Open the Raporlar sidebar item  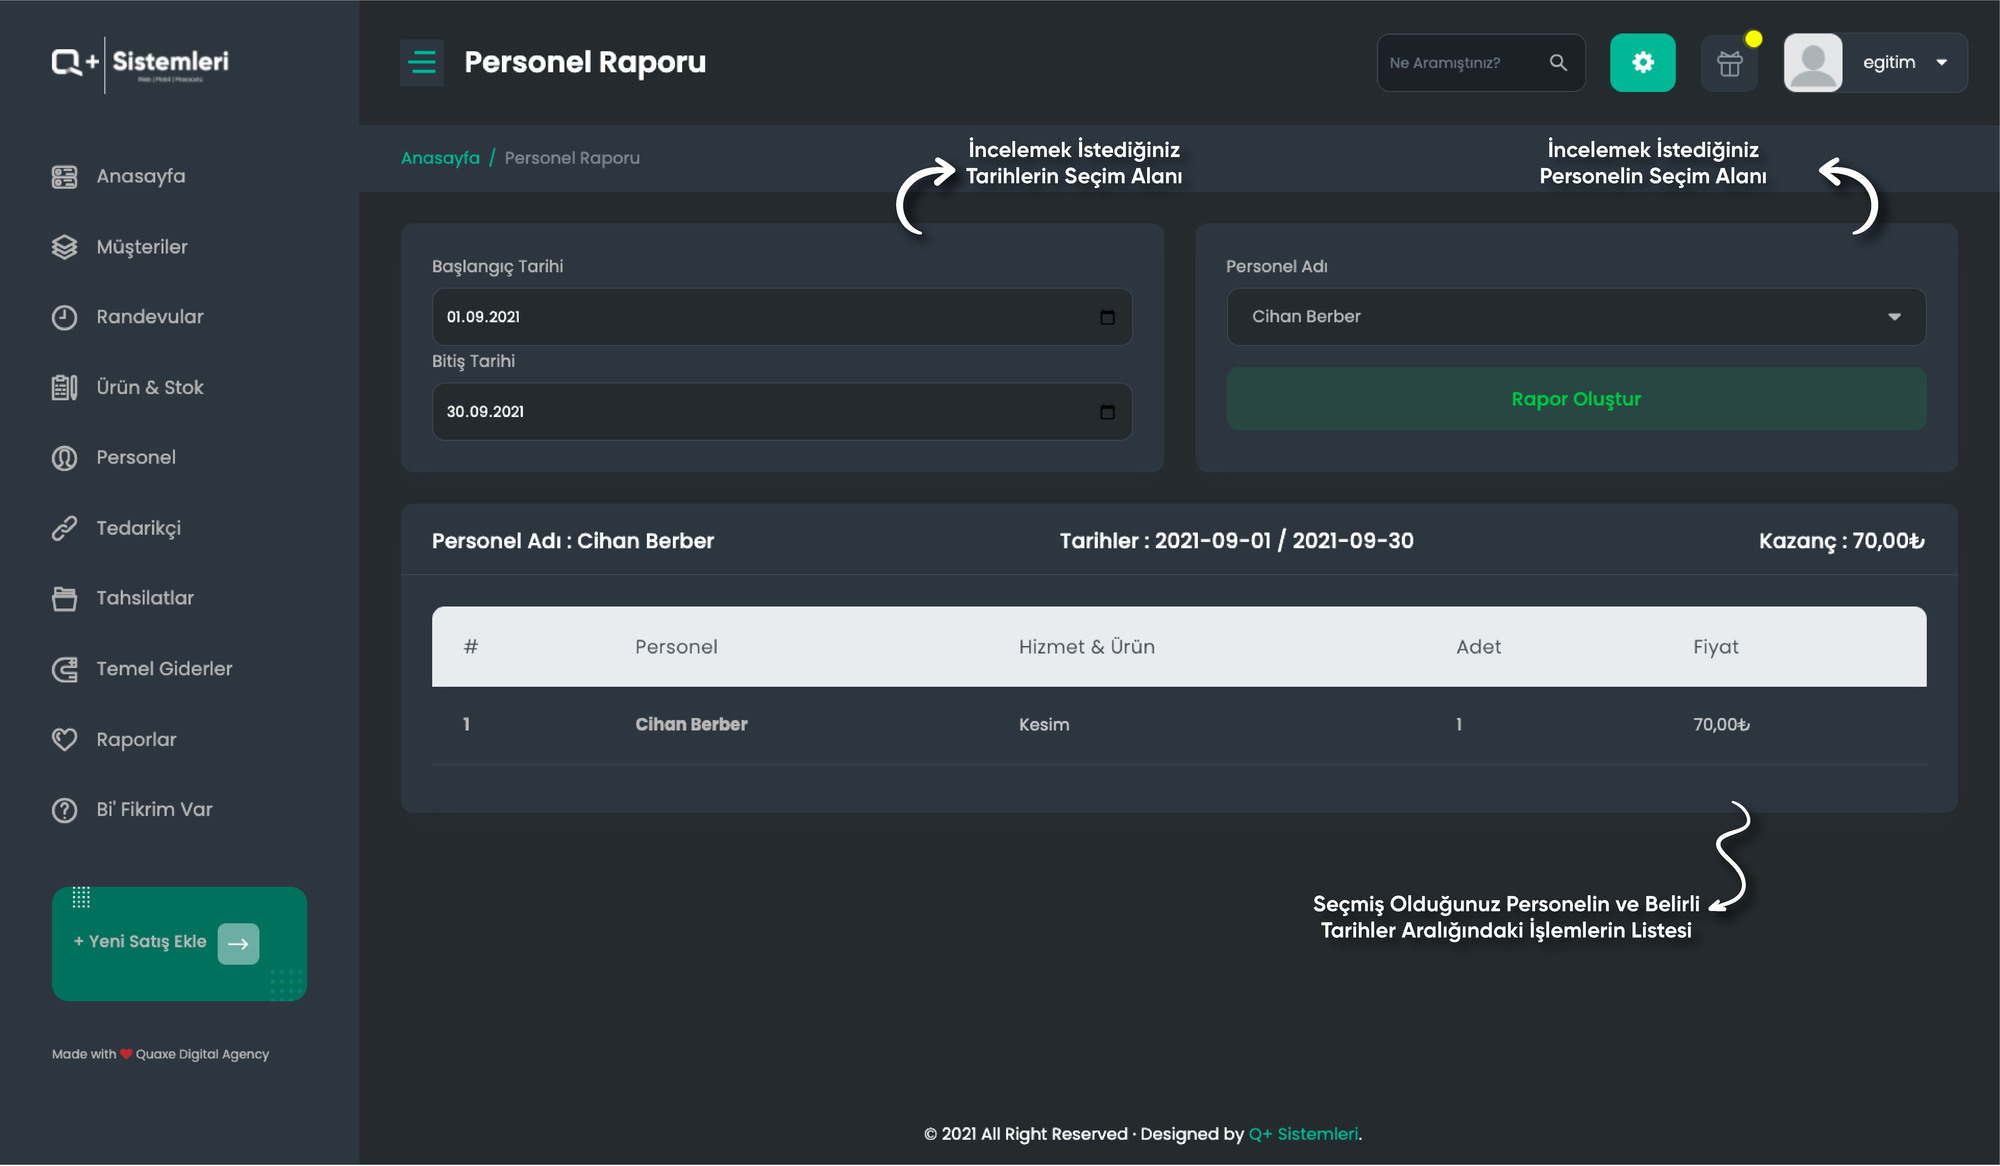136,740
